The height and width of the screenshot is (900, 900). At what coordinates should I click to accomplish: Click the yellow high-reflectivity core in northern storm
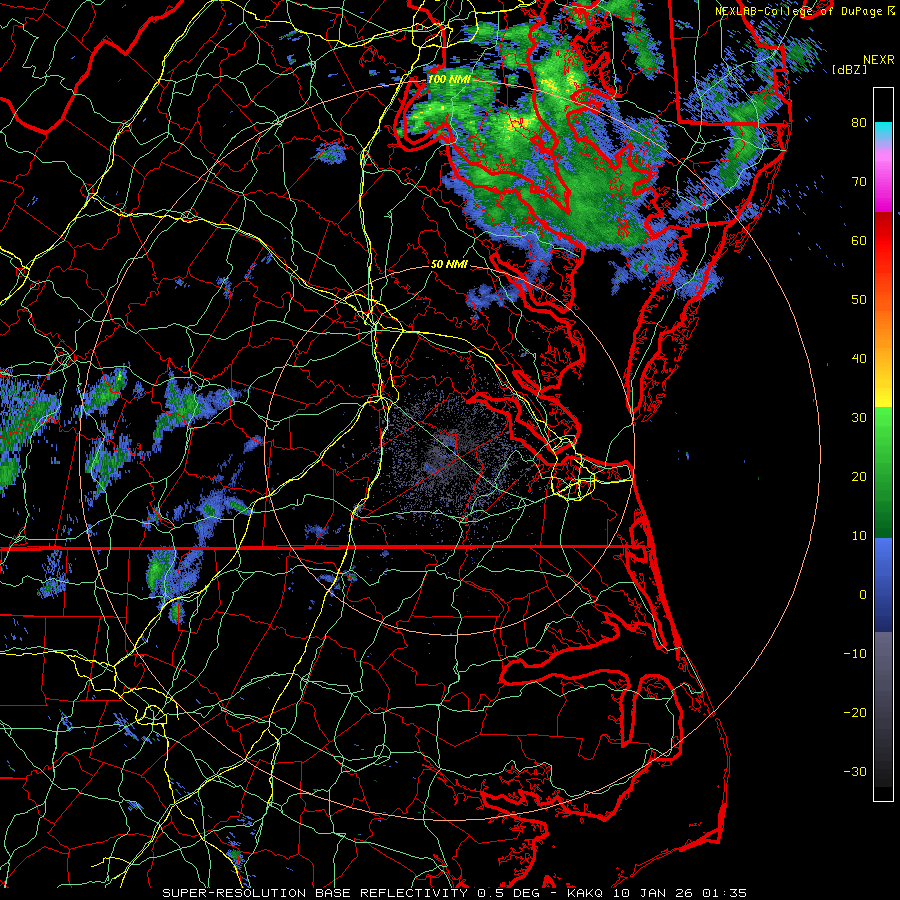(519, 122)
